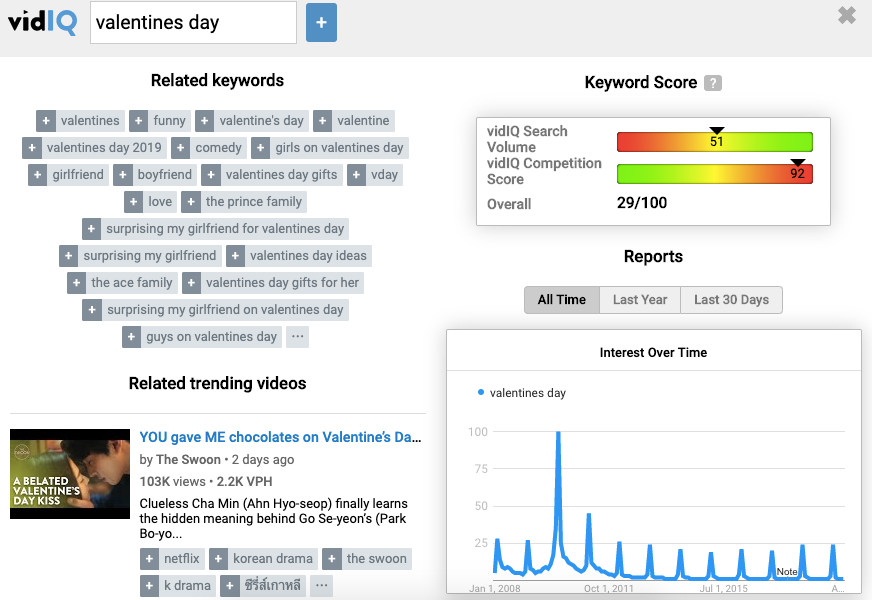The image size is (872, 600).
Task: Open the 'YOU gave ME chocolates' video link
Action: click(280, 437)
